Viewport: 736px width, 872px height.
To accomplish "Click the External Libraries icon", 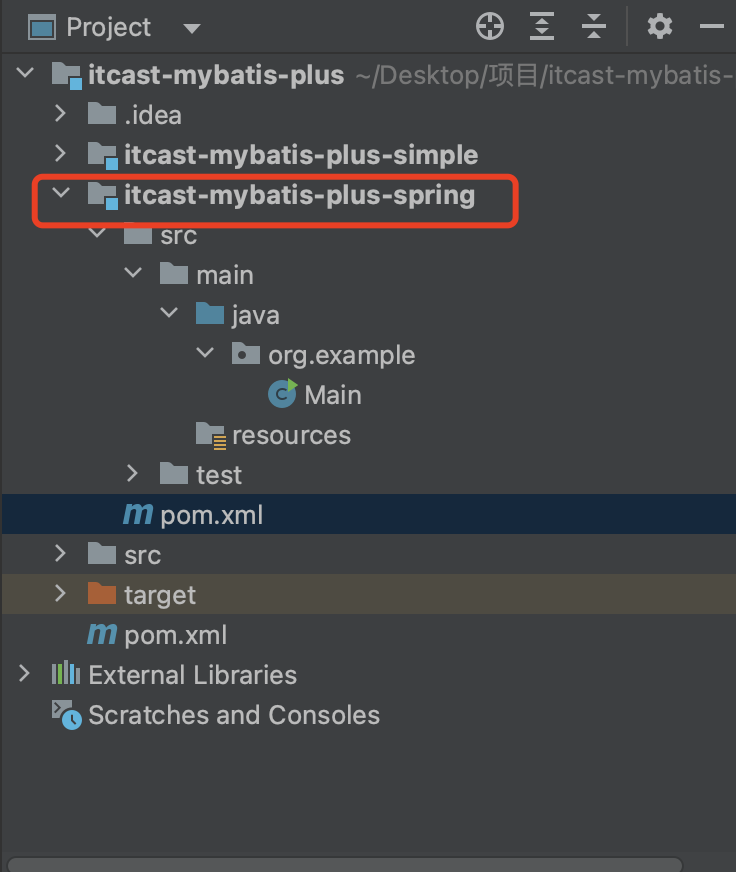I will [66, 674].
